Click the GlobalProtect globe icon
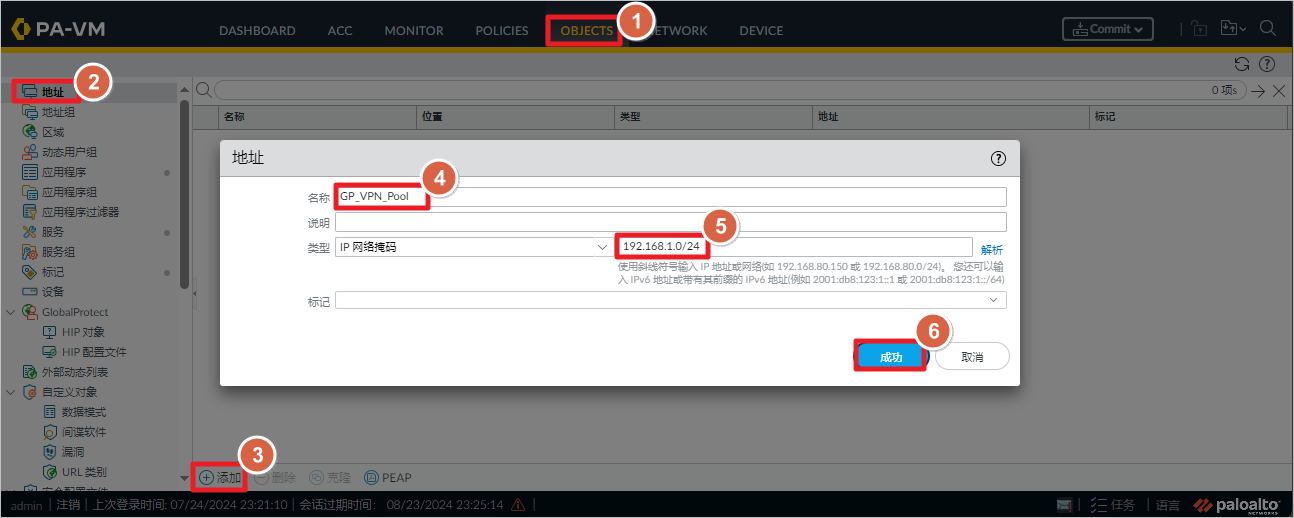1294x518 pixels. [x=30, y=312]
